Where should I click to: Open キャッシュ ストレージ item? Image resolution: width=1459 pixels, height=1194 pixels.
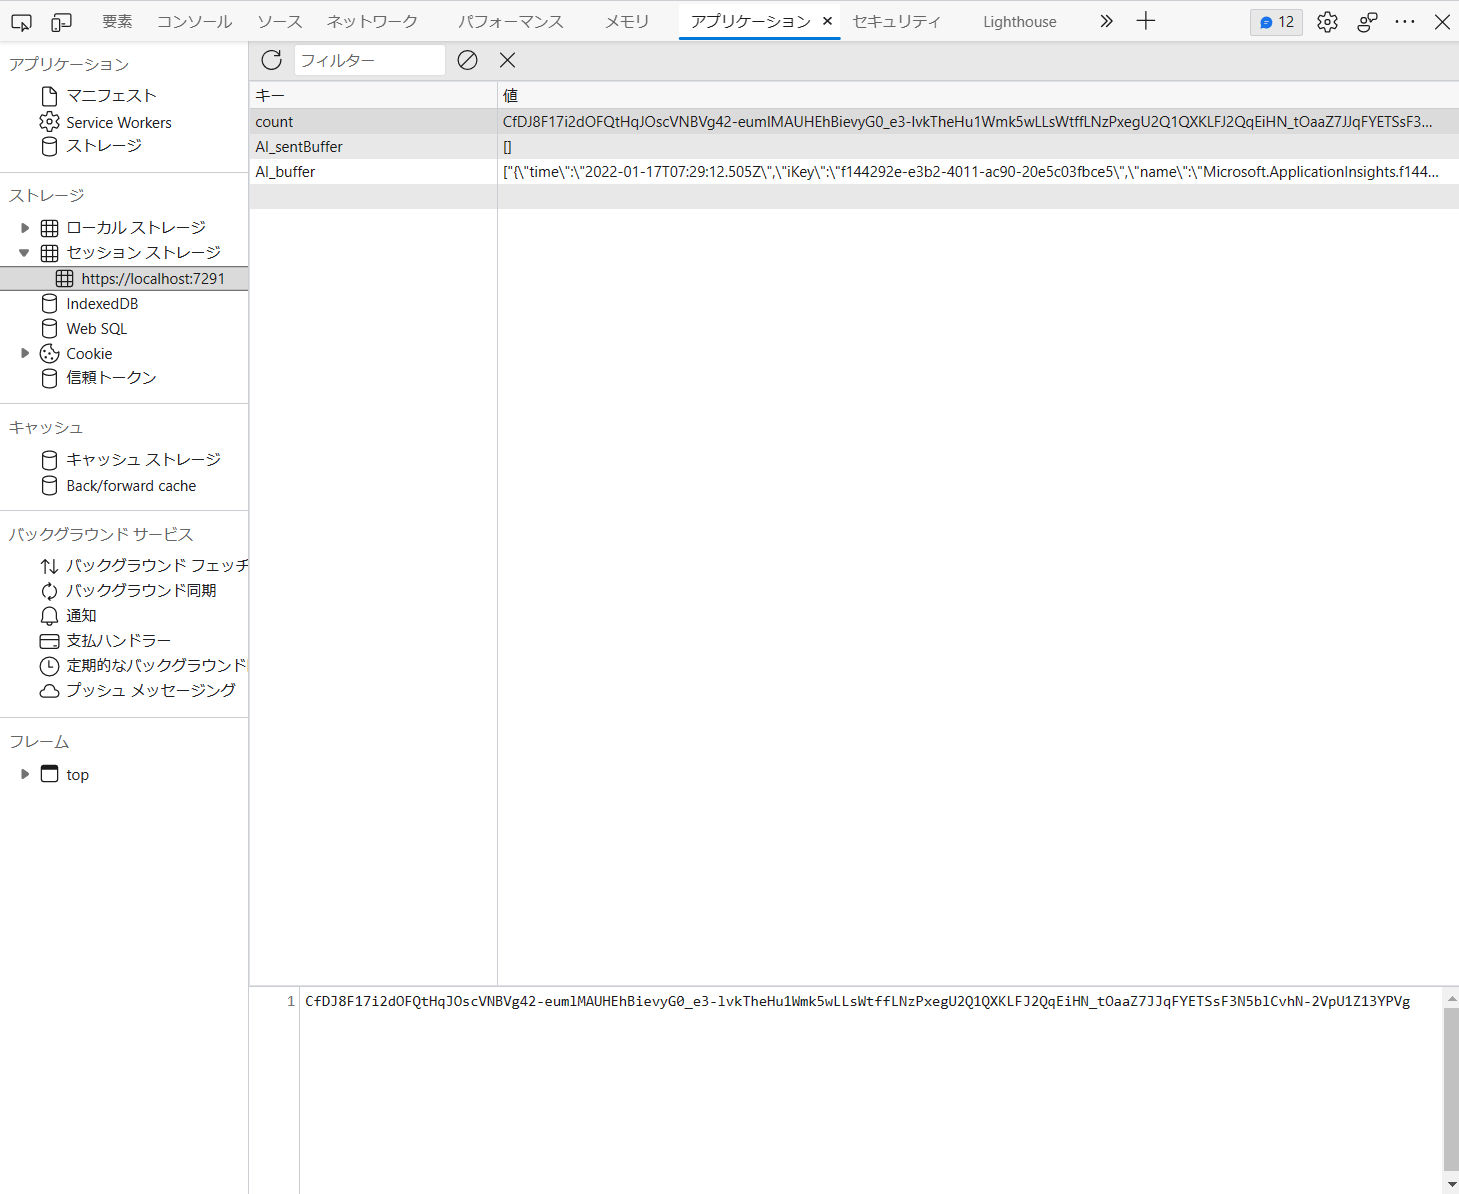(x=143, y=460)
